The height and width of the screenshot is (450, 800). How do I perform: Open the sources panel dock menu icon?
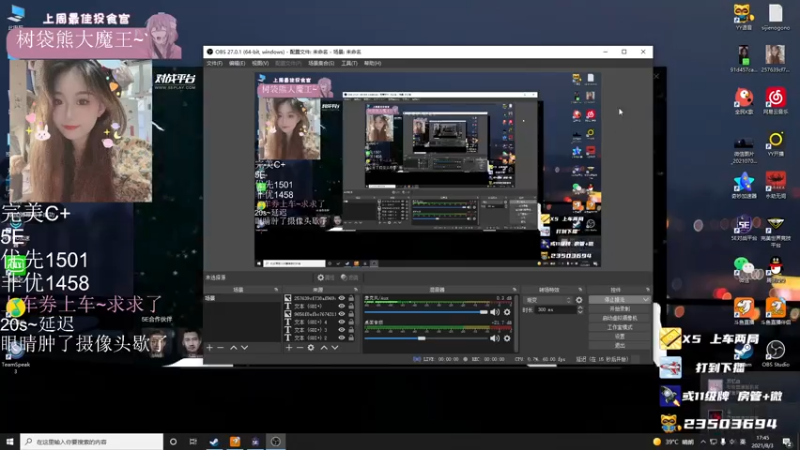coord(356,290)
